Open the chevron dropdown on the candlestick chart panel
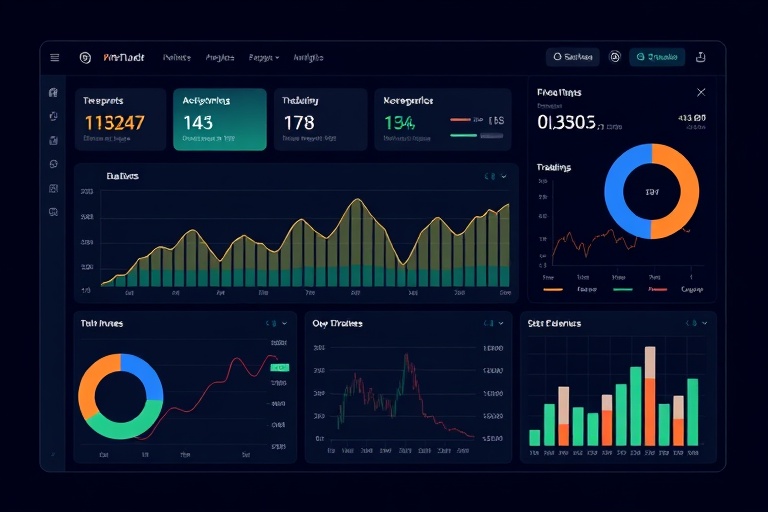The image size is (768, 512). (x=501, y=324)
